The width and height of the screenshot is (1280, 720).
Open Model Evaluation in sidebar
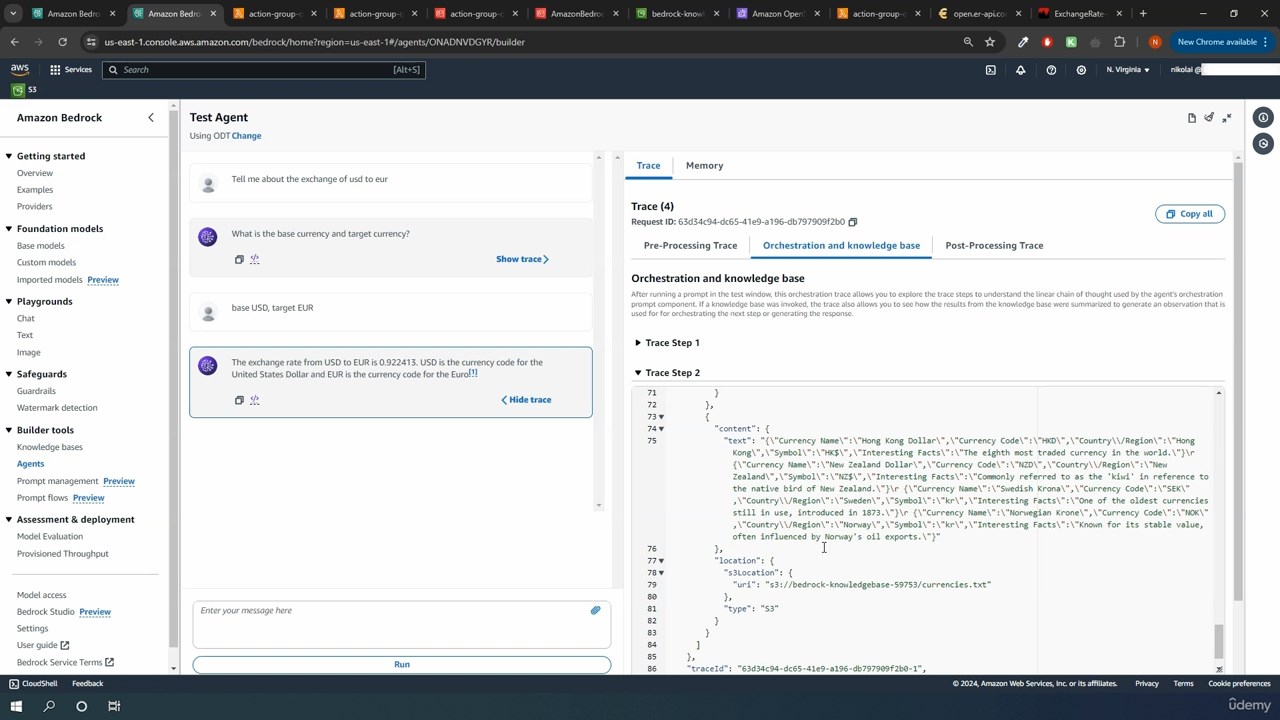50,537
